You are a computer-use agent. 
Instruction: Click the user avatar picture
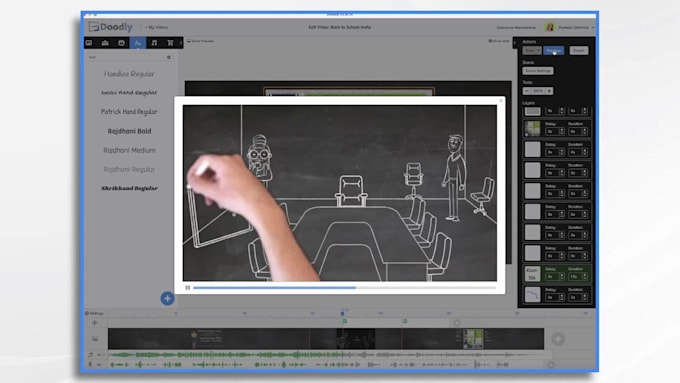(x=549, y=27)
